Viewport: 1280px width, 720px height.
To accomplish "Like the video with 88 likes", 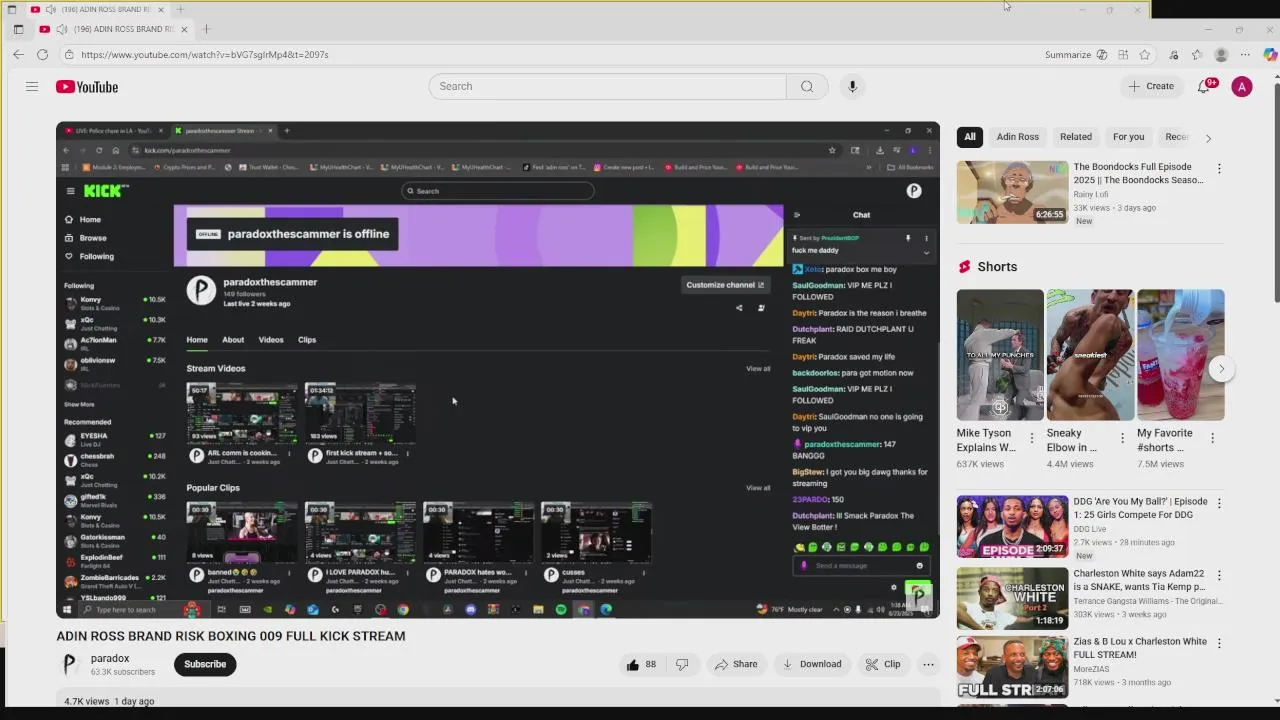I will click(x=641, y=664).
